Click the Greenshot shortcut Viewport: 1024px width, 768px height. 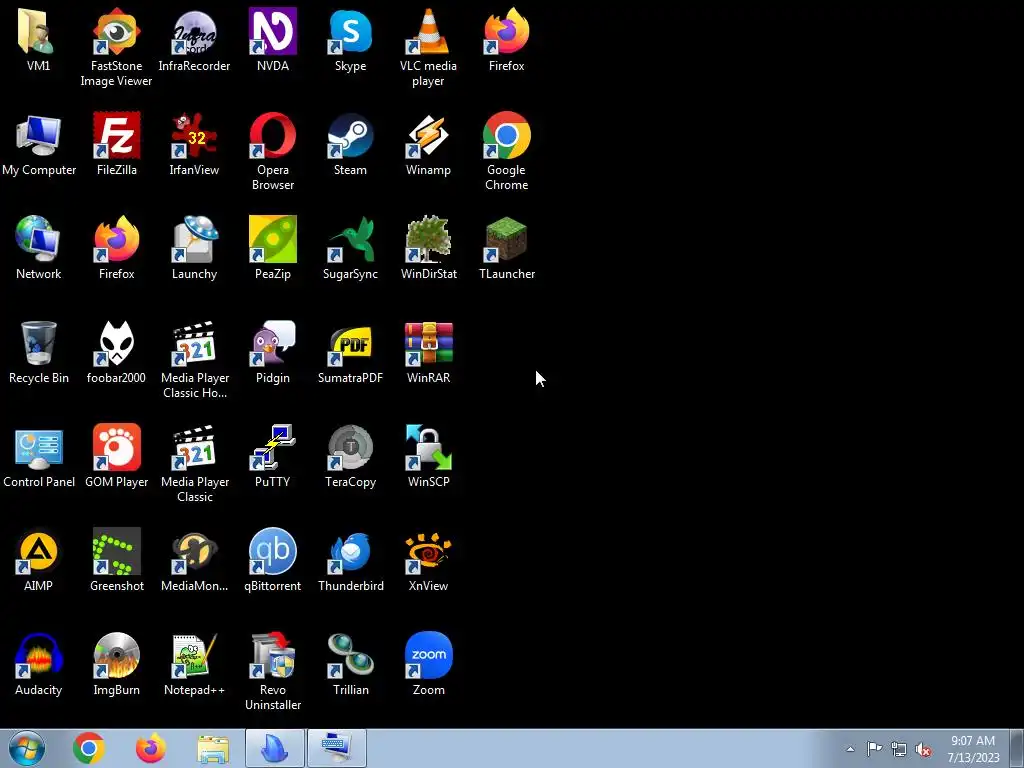tap(116, 551)
